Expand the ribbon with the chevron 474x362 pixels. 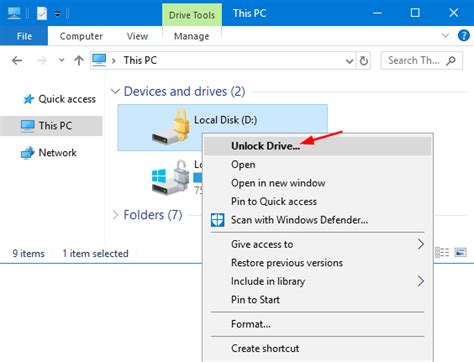445,35
